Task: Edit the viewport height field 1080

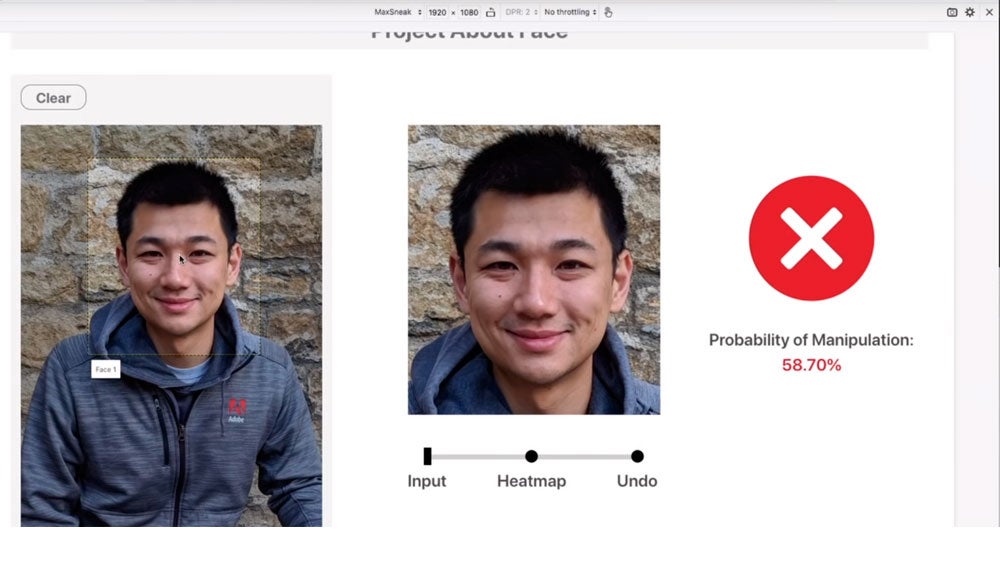Action: [x=468, y=12]
